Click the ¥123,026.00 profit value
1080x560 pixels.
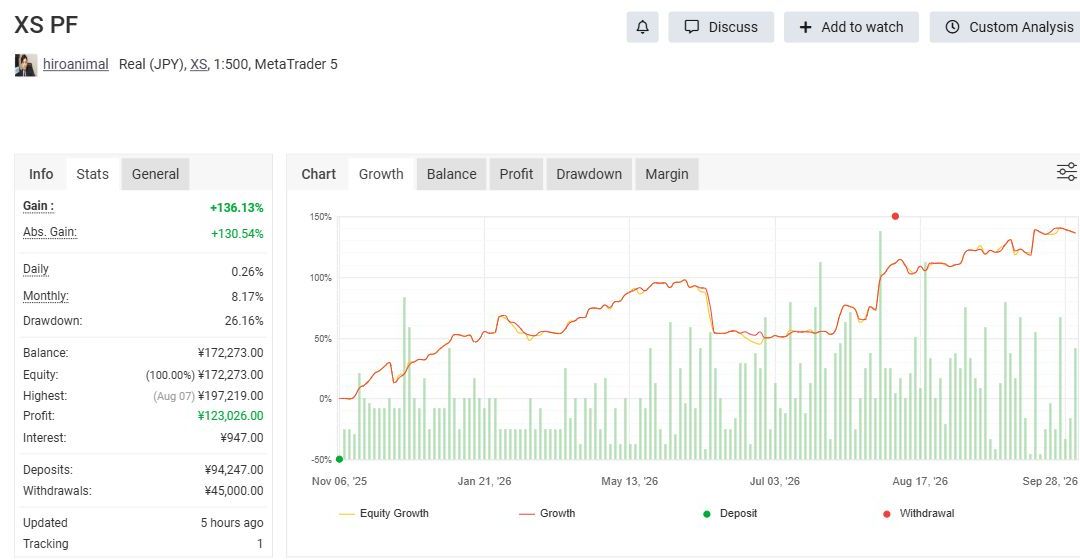[x=230, y=416]
